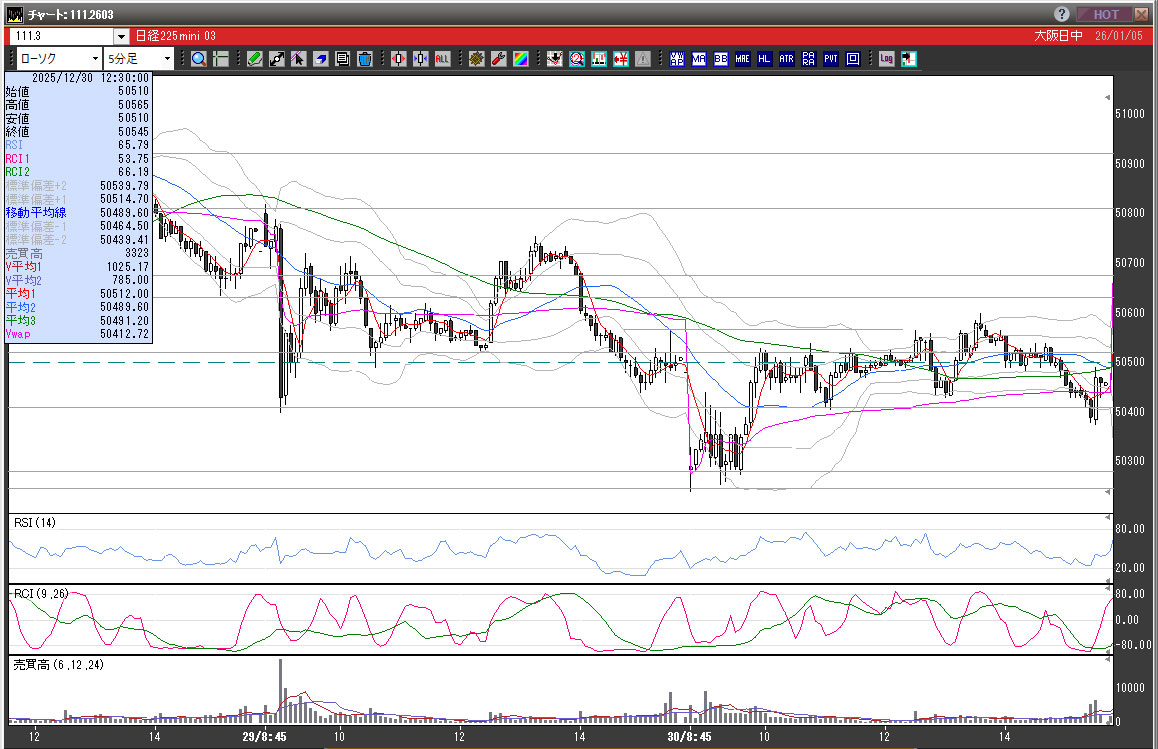The image size is (1158, 749).
Task: Click the magnifier zoom tool icon
Action: tap(198, 59)
